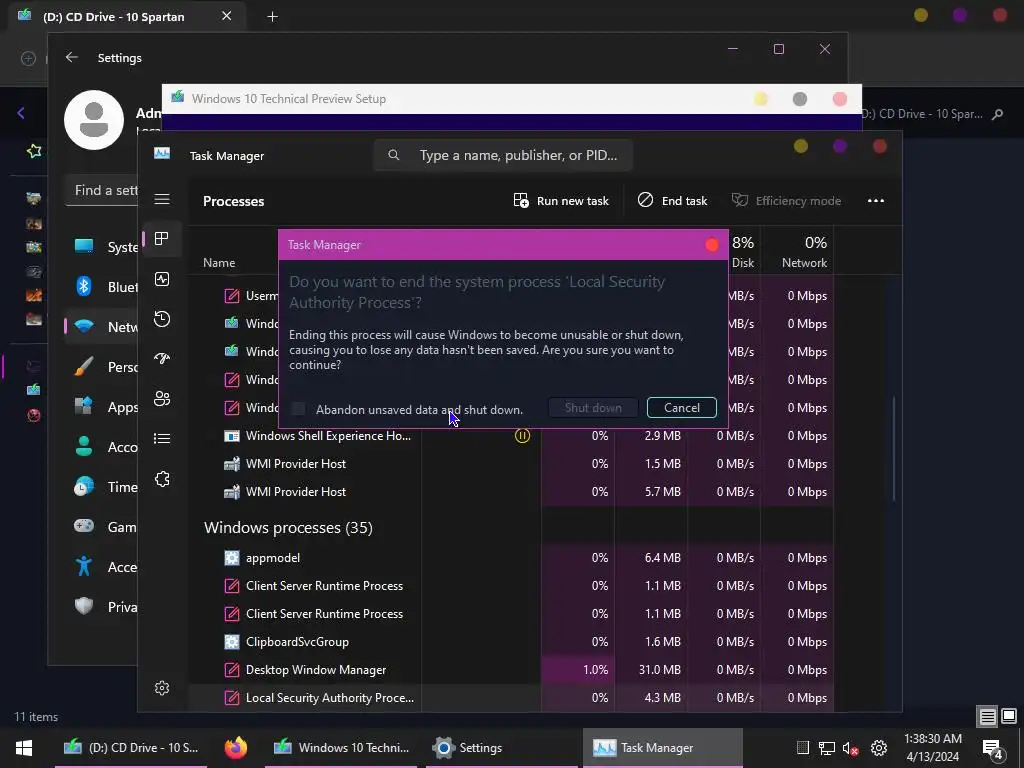This screenshot has height=768, width=1024.
Task: Open network tray icon
Action: 827,748
